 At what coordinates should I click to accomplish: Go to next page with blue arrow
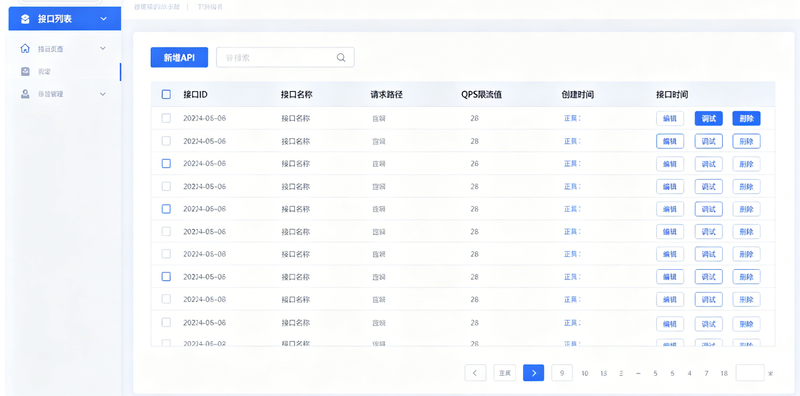[534, 373]
